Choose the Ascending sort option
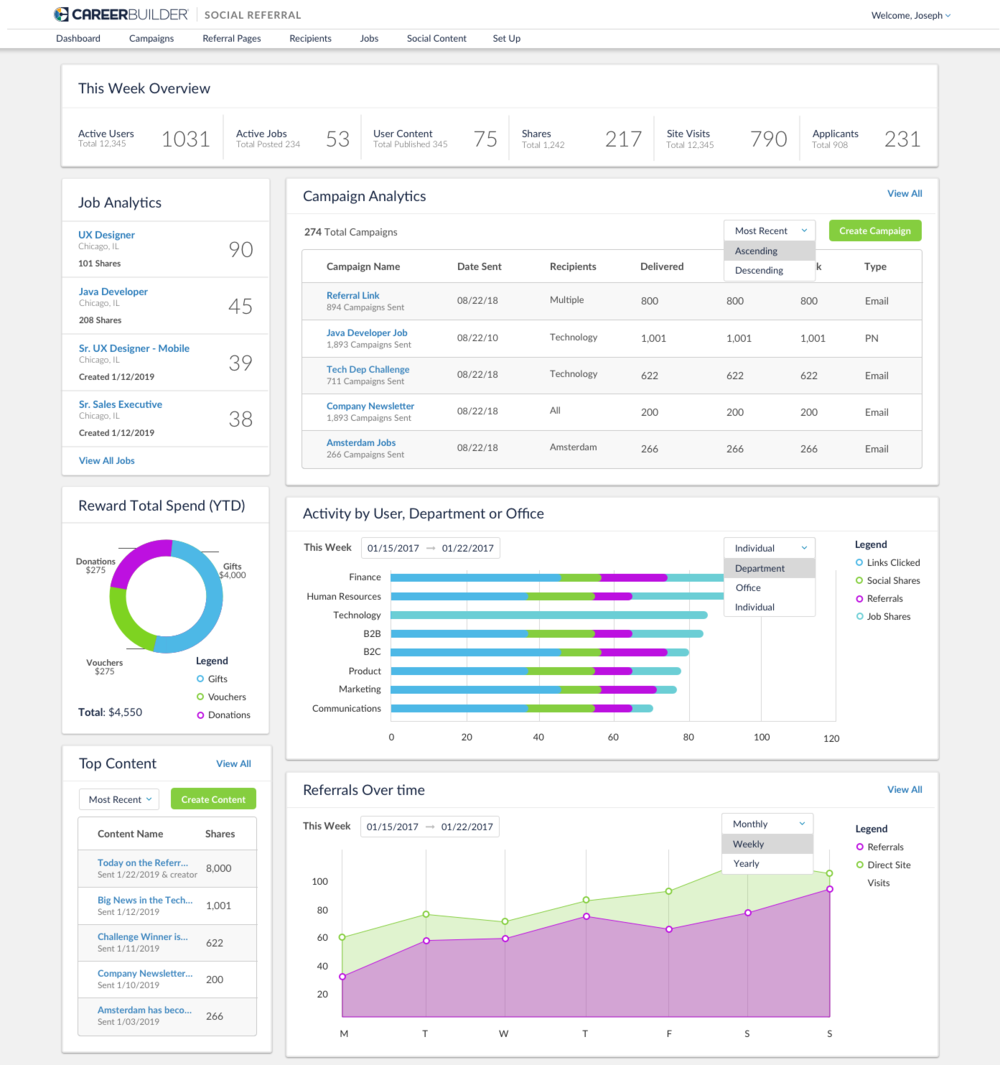This screenshot has width=1000, height=1065. click(770, 251)
